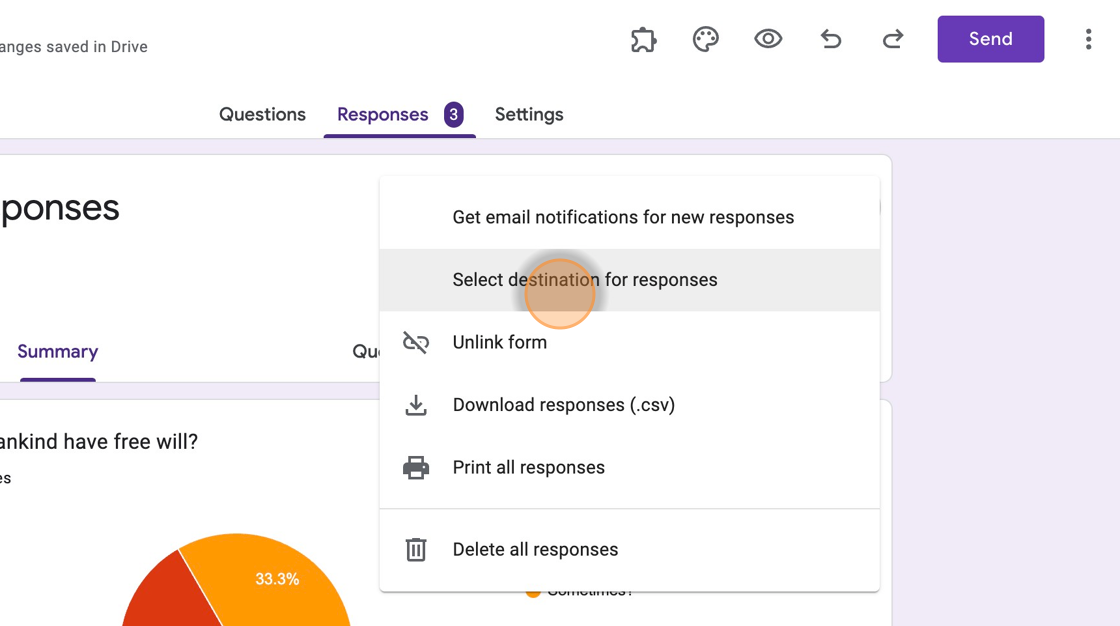Viewport: 1120px width, 626px height.
Task: Click the broken-link icon beside Unlink form
Action: click(x=416, y=342)
